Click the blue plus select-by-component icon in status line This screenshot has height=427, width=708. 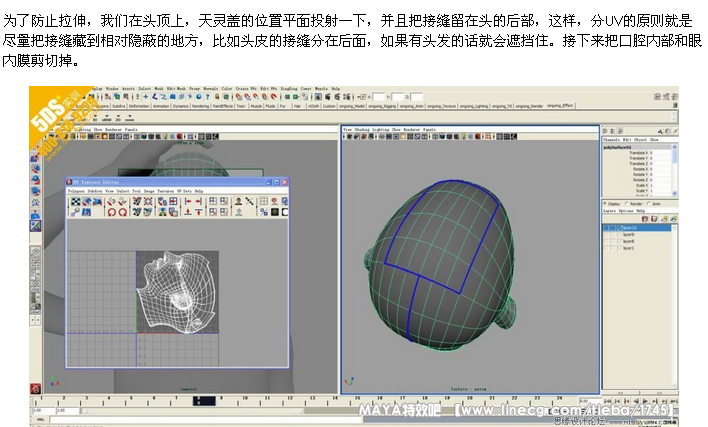(145, 97)
